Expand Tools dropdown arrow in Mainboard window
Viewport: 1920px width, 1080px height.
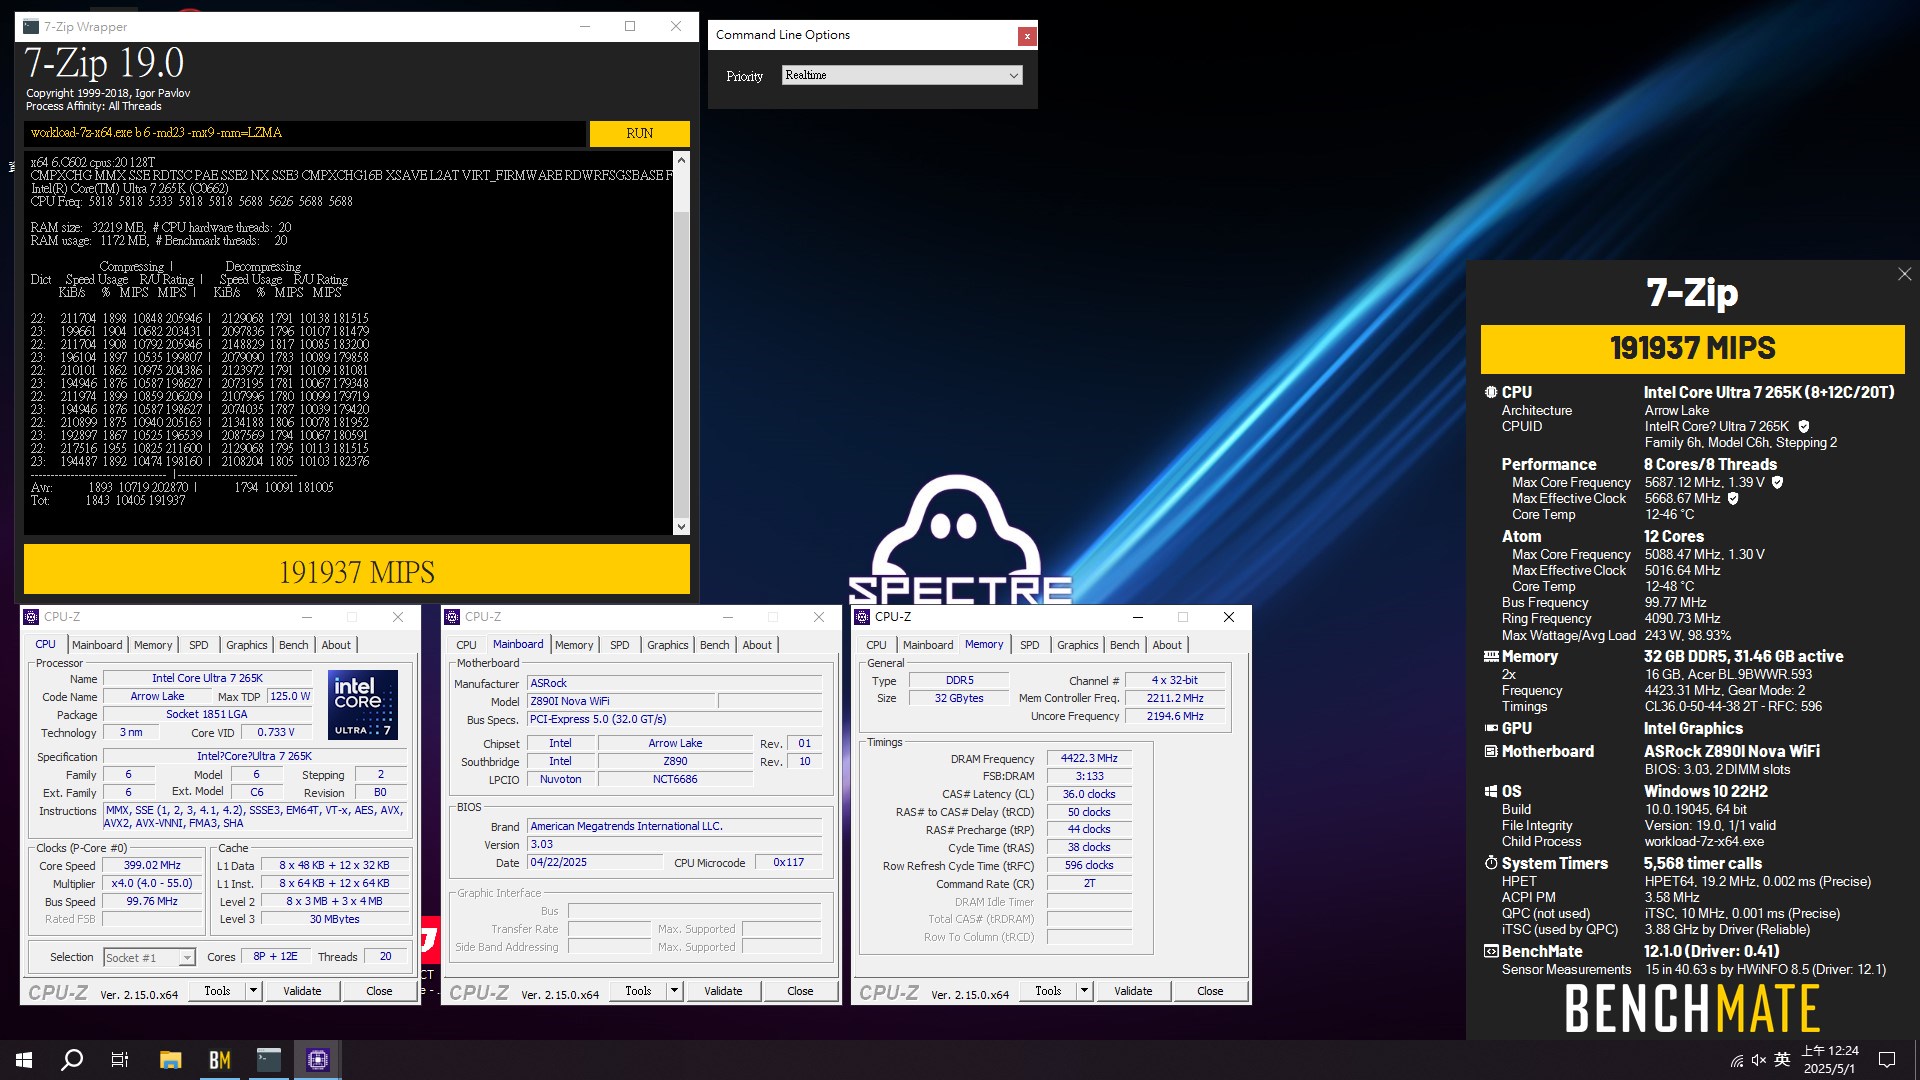(674, 991)
